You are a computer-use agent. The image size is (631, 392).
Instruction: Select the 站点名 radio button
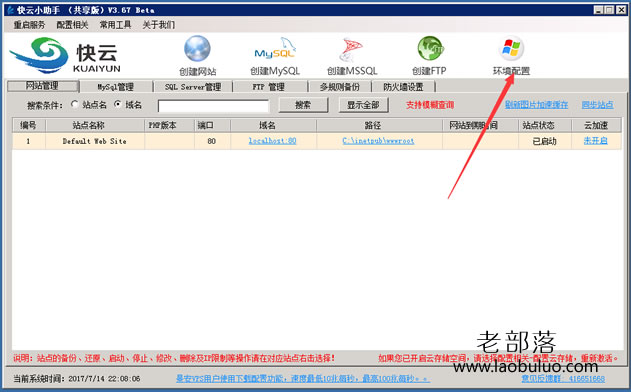click(74, 104)
